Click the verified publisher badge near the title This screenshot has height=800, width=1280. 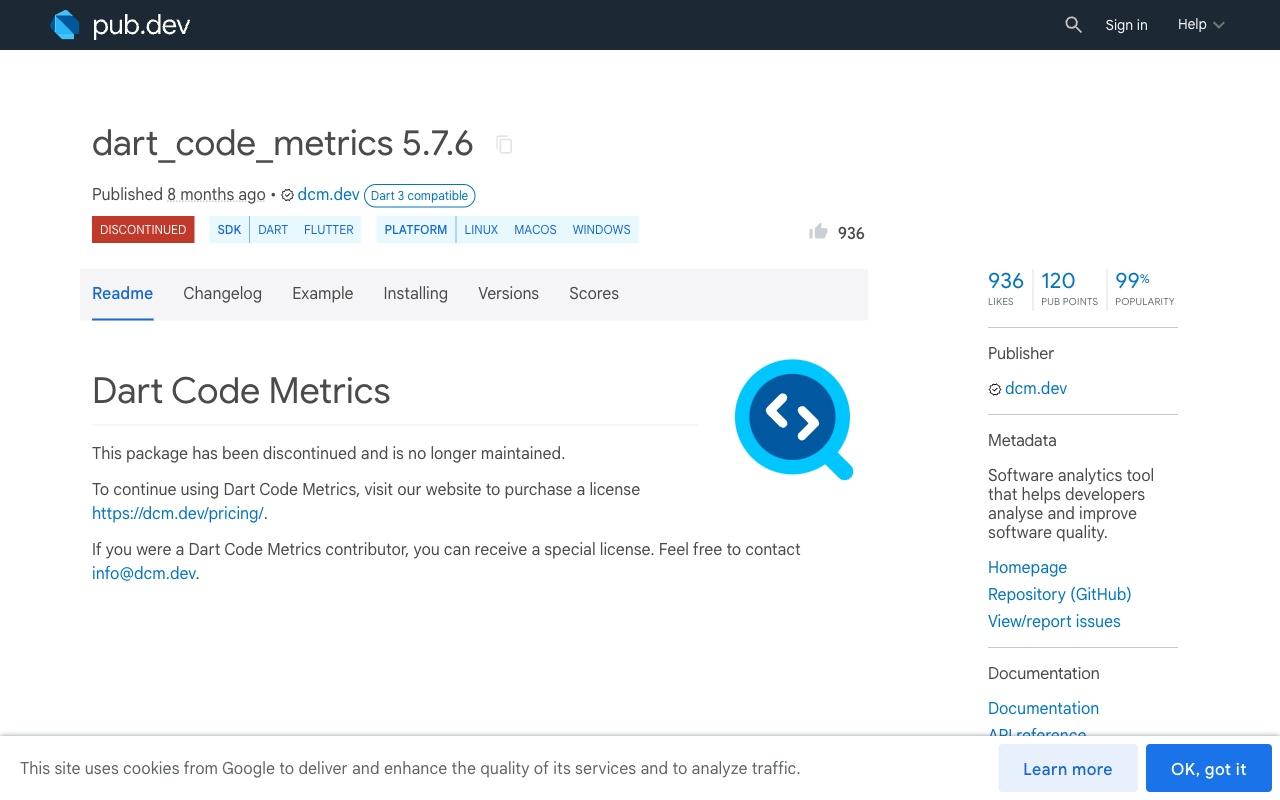tap(288, 195)
